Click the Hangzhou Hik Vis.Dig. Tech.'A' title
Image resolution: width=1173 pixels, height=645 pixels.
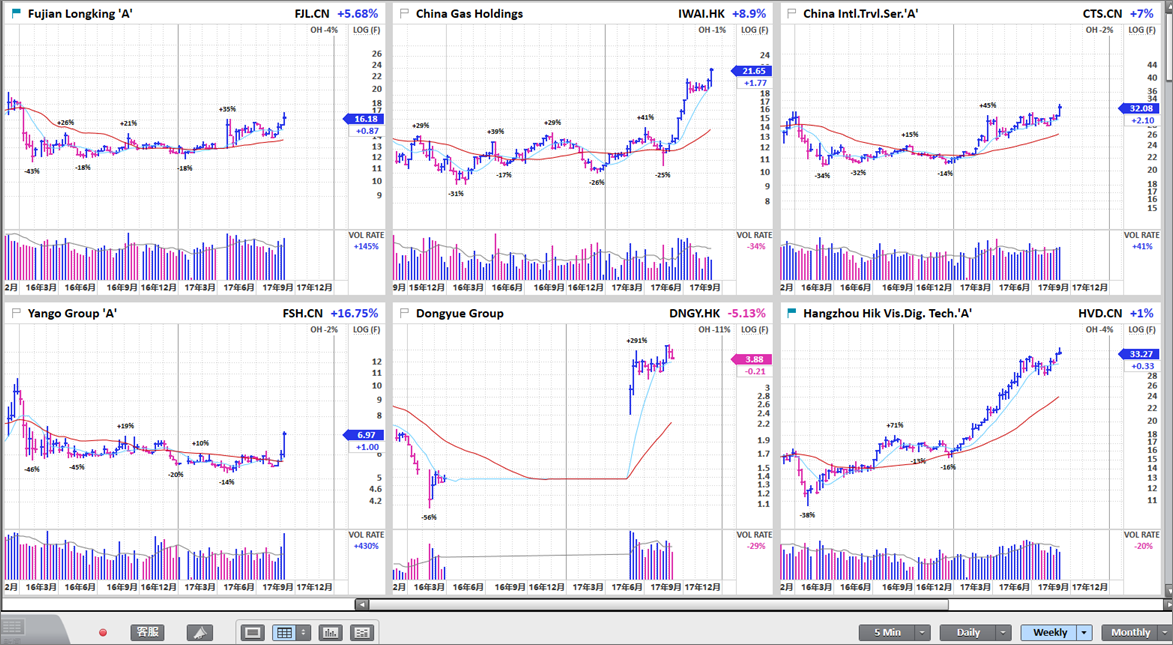point(887,313)
